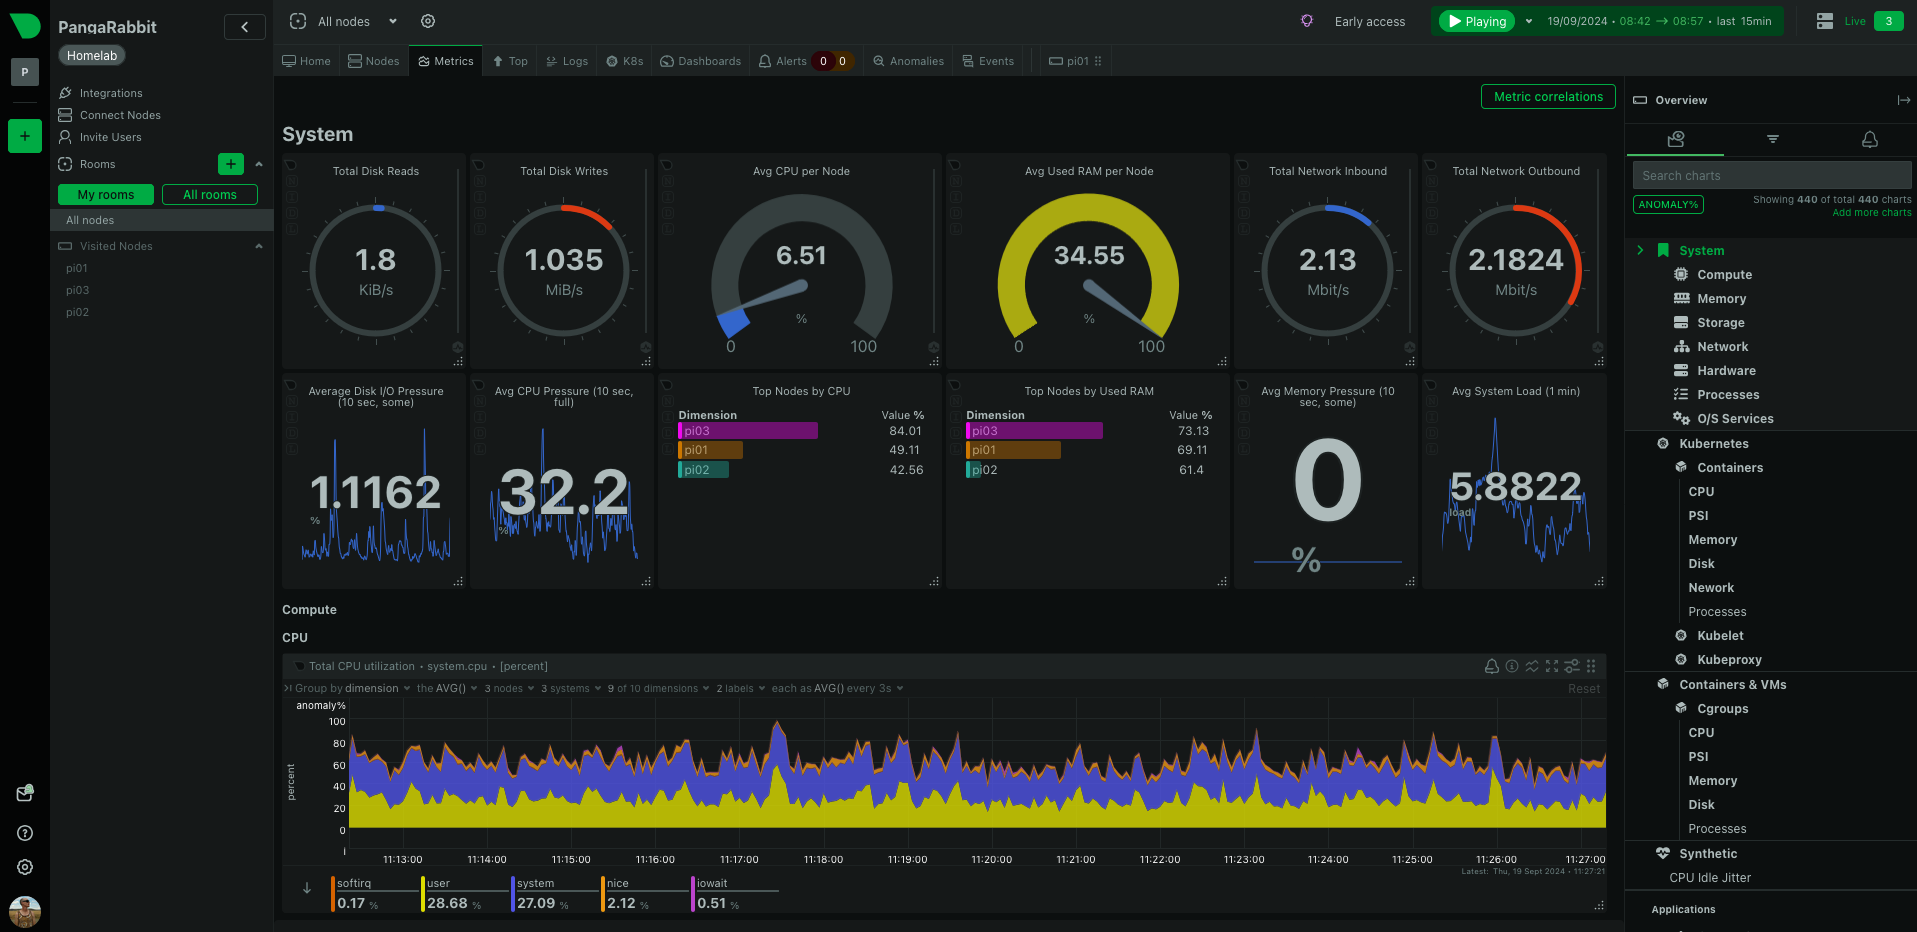Screen dimensions: 1917x932
Task: Open chart settings via the sliders icon
Action: [x=1571, y=666]
